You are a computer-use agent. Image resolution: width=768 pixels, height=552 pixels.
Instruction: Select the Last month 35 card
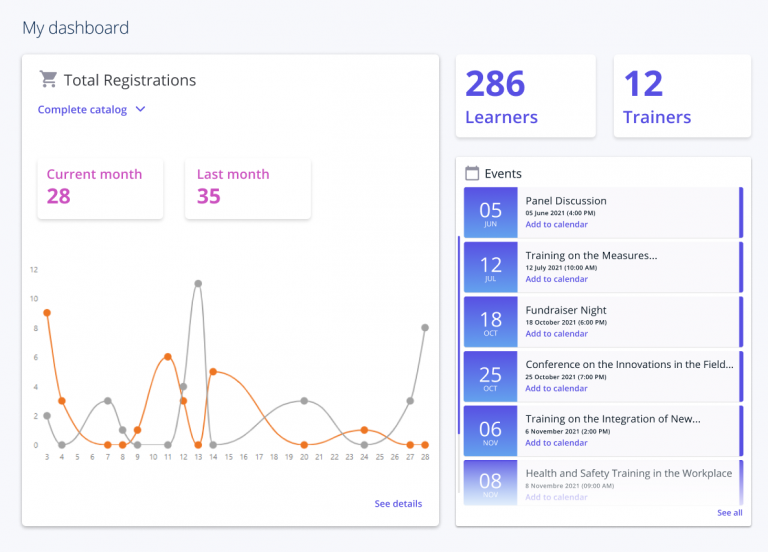click(x=248, y=188)
